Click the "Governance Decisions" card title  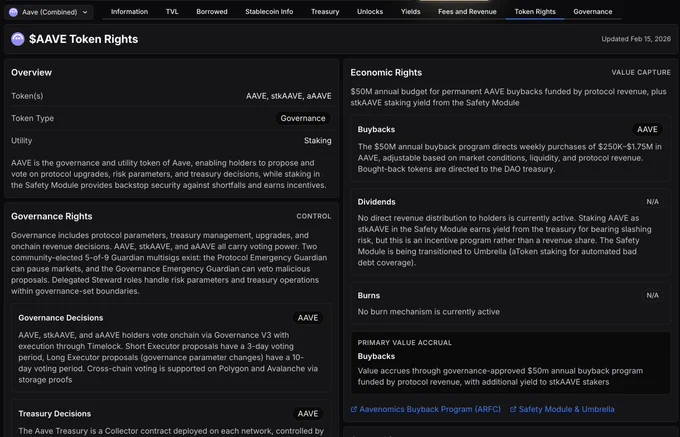pyautogui.click(x=61, y=318)
